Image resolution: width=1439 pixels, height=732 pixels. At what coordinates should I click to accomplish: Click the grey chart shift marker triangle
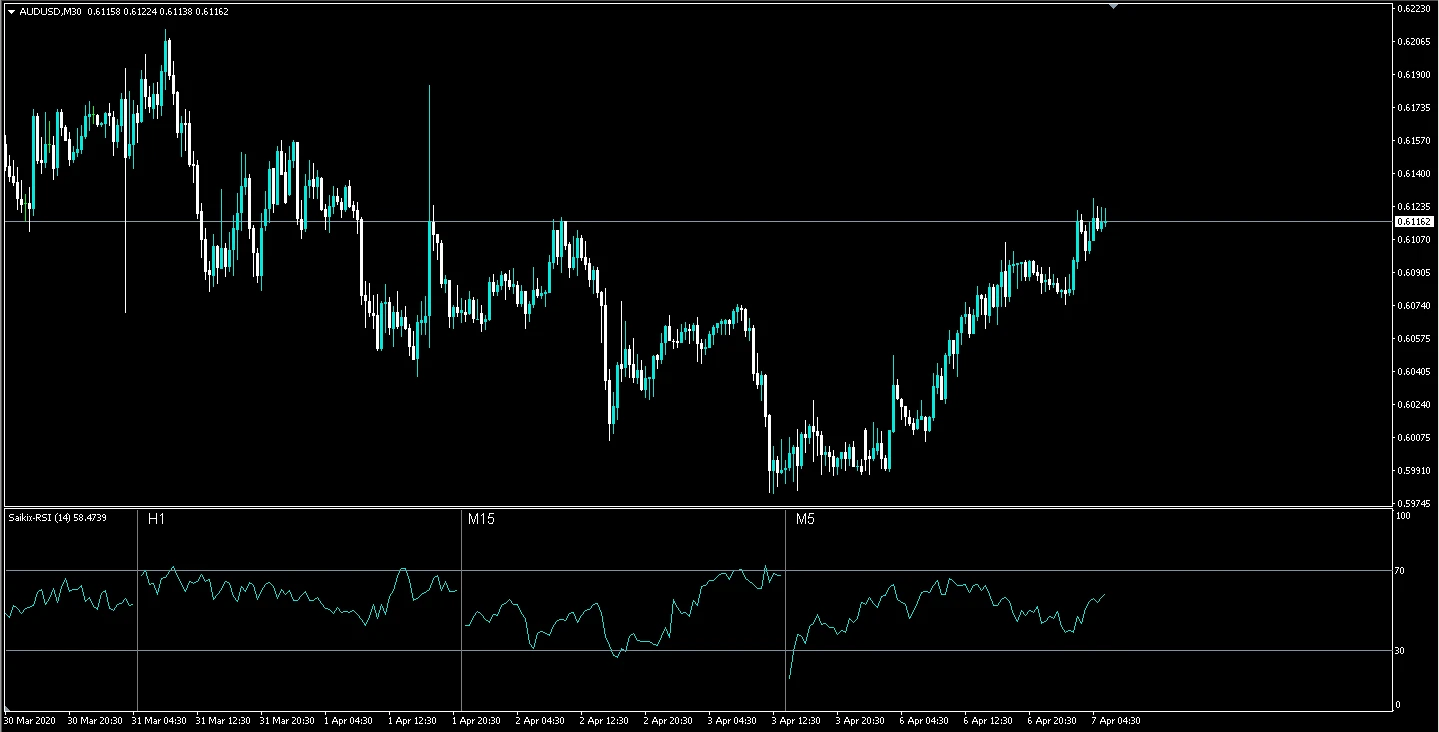click(1113, 6)
